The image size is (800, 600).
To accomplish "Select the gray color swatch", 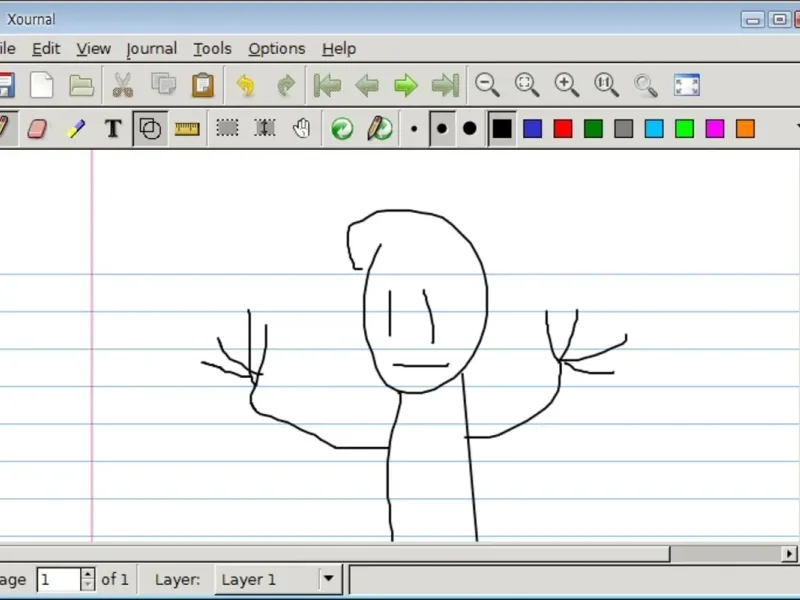I will click(x=623, y=129).
